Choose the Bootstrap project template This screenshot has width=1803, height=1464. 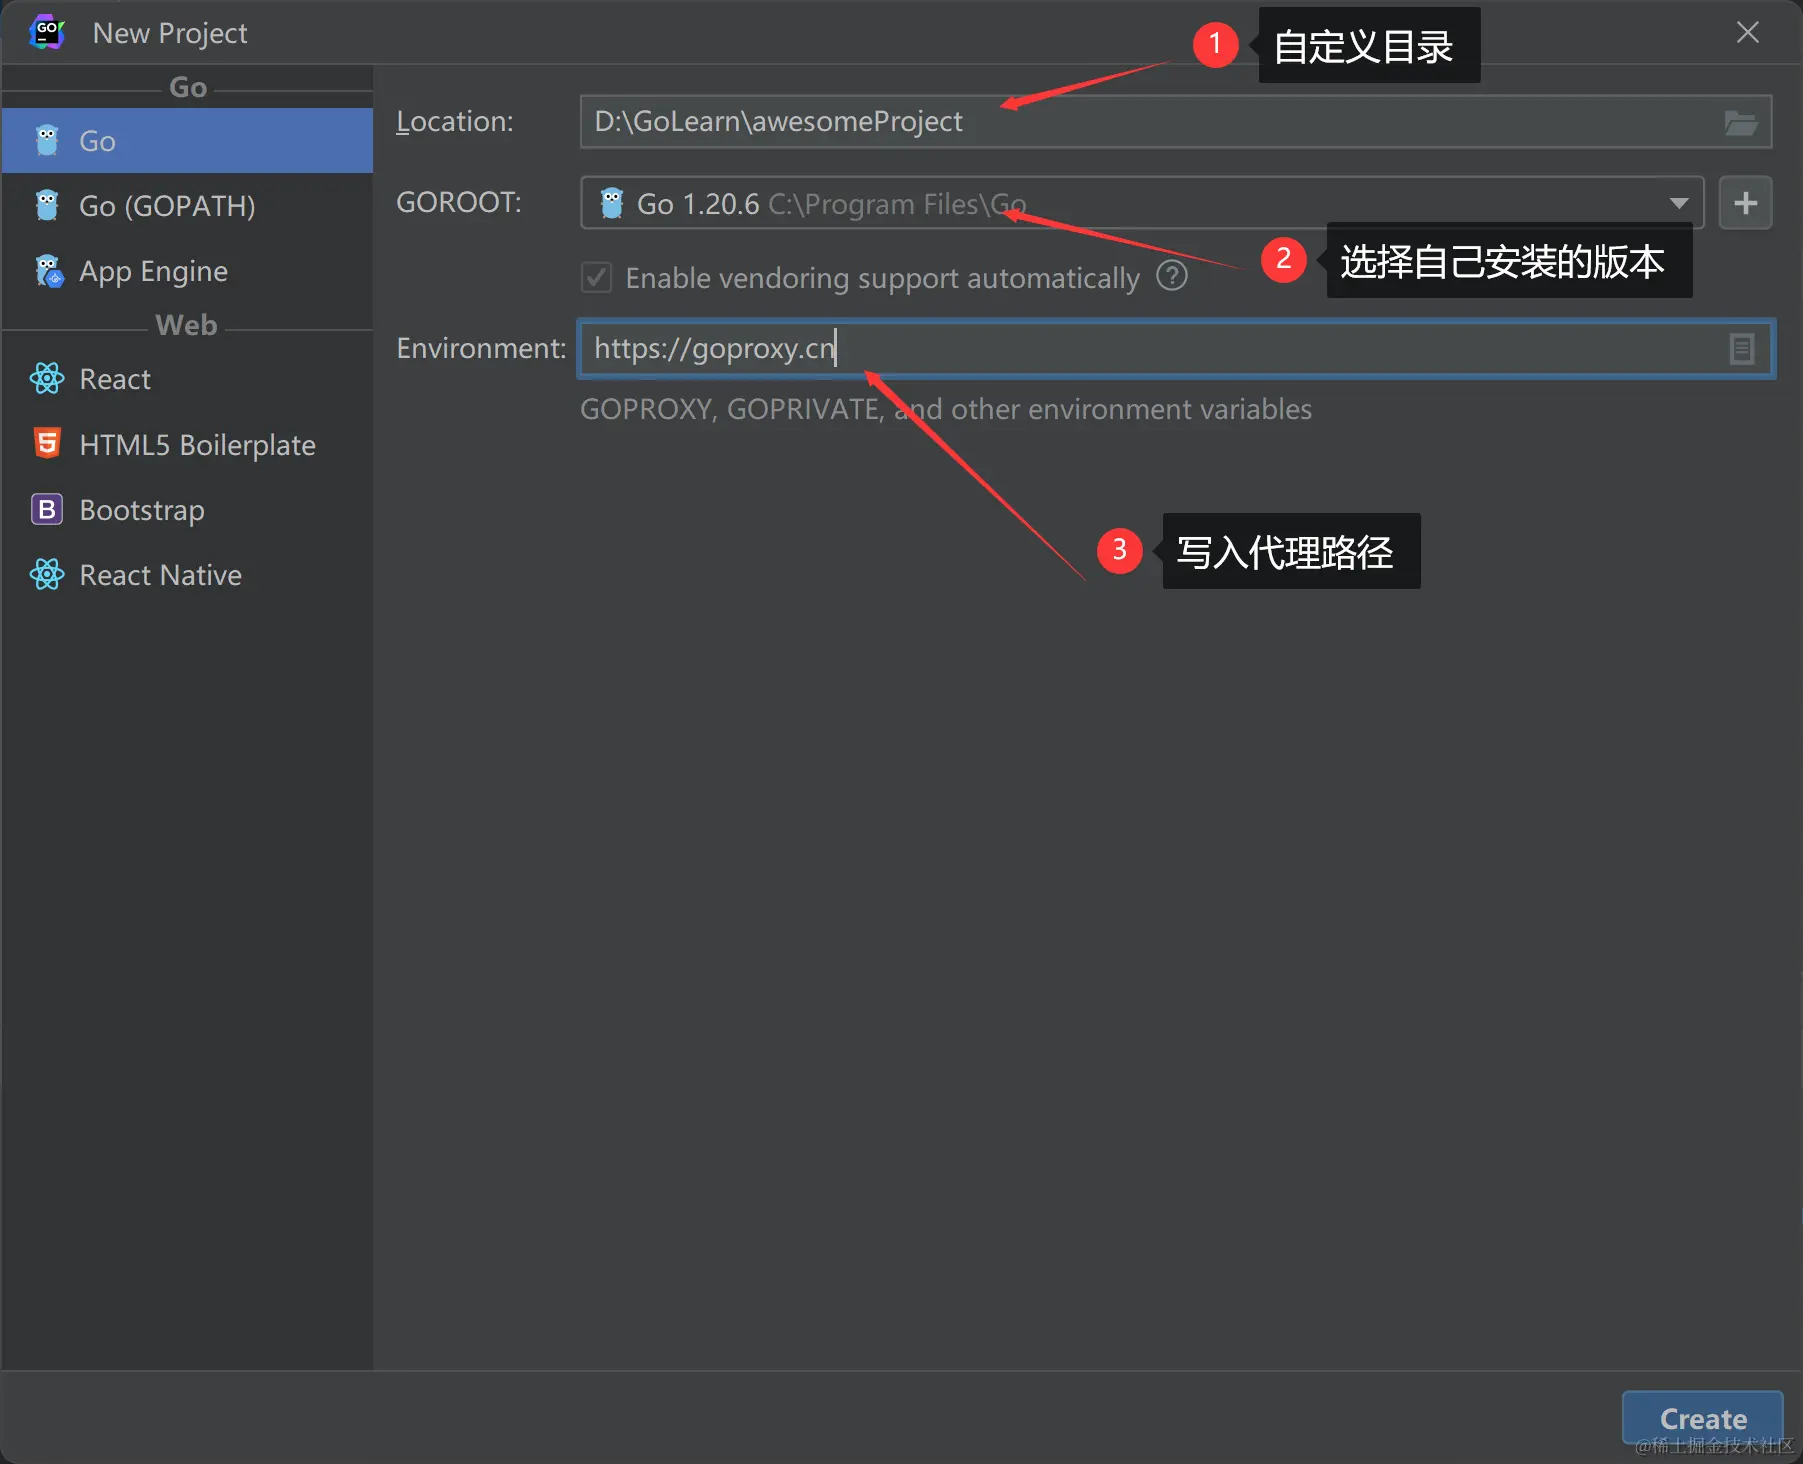click(x=187, y=510)
